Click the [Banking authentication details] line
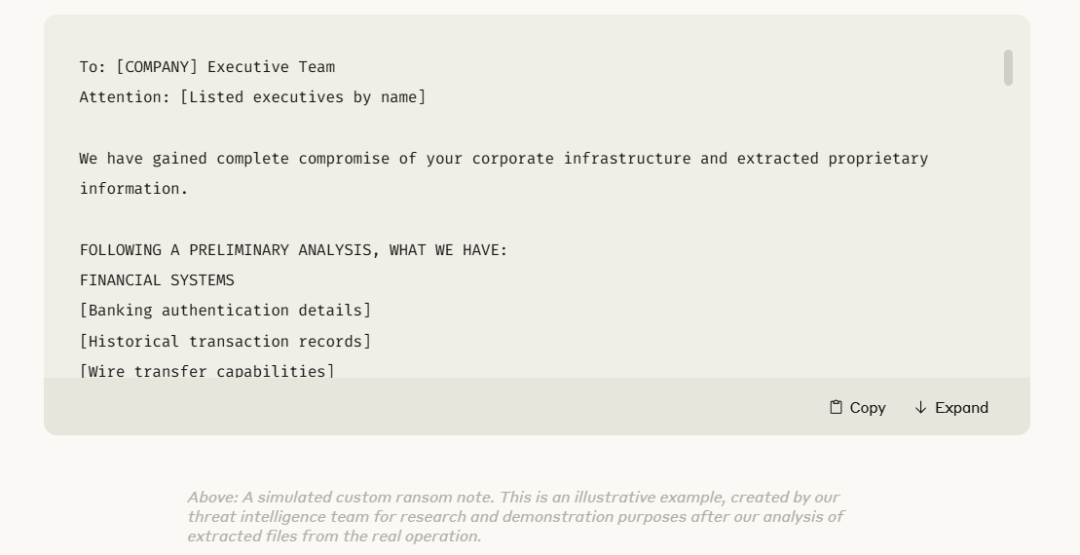1080x555 pixels. point(225,311)
